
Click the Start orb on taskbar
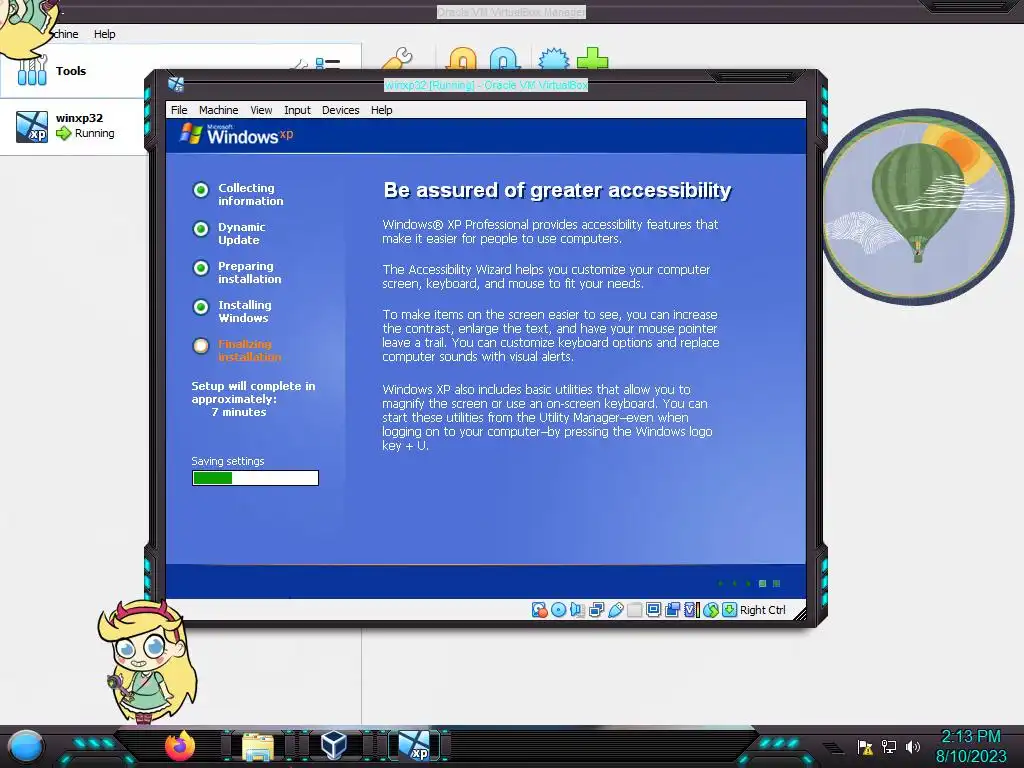click(25, 746)
